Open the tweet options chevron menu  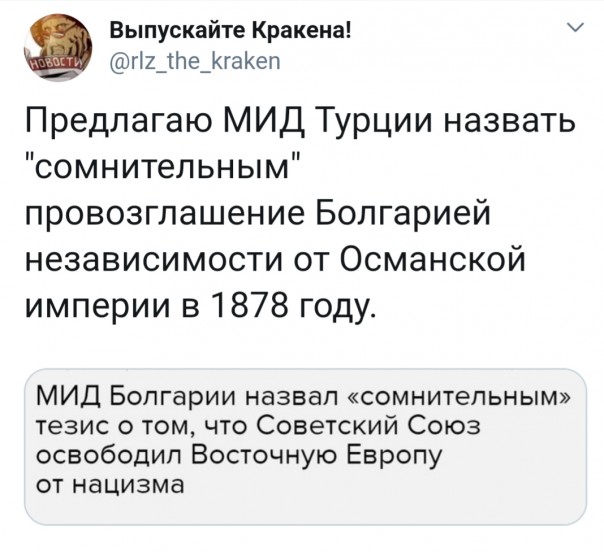point(574,29)
